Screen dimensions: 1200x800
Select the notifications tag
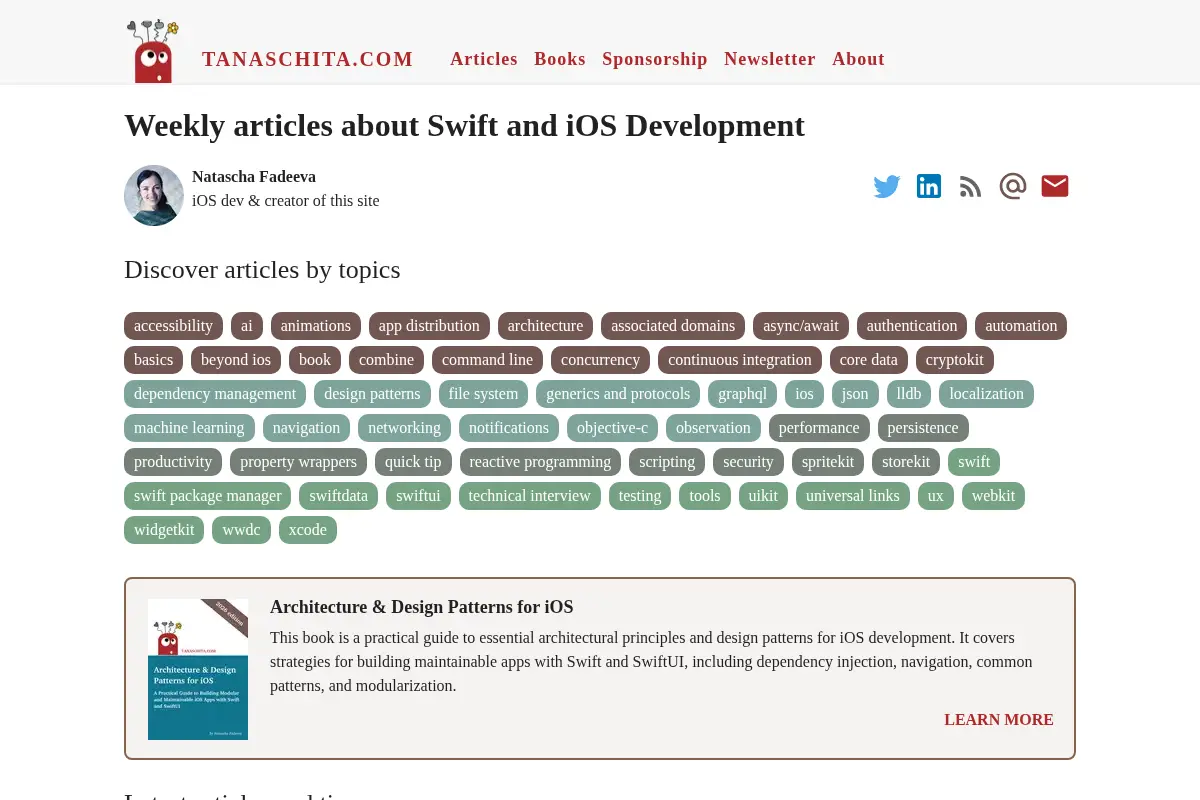[509, 428]
